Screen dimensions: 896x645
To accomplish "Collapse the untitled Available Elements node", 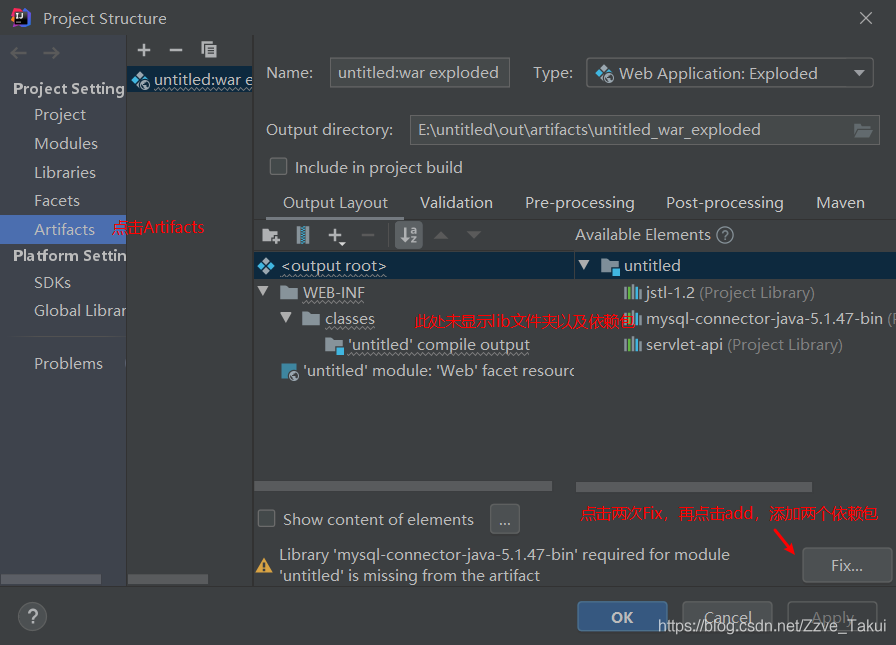I will click(583, 266).
